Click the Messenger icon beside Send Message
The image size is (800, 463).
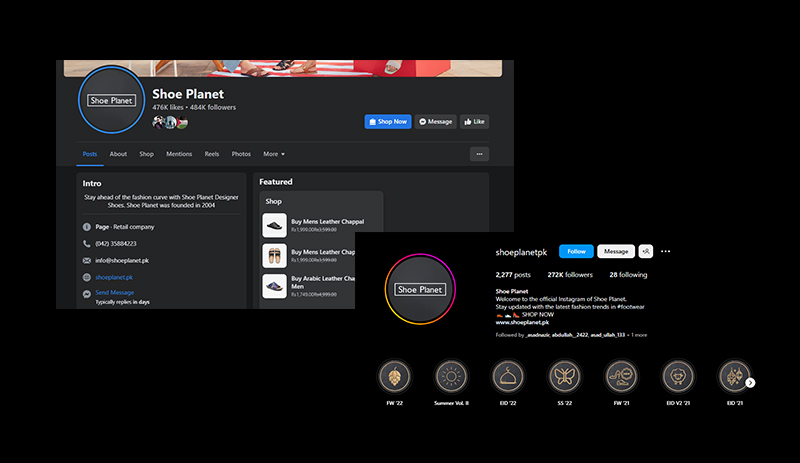tap(87, 294)
